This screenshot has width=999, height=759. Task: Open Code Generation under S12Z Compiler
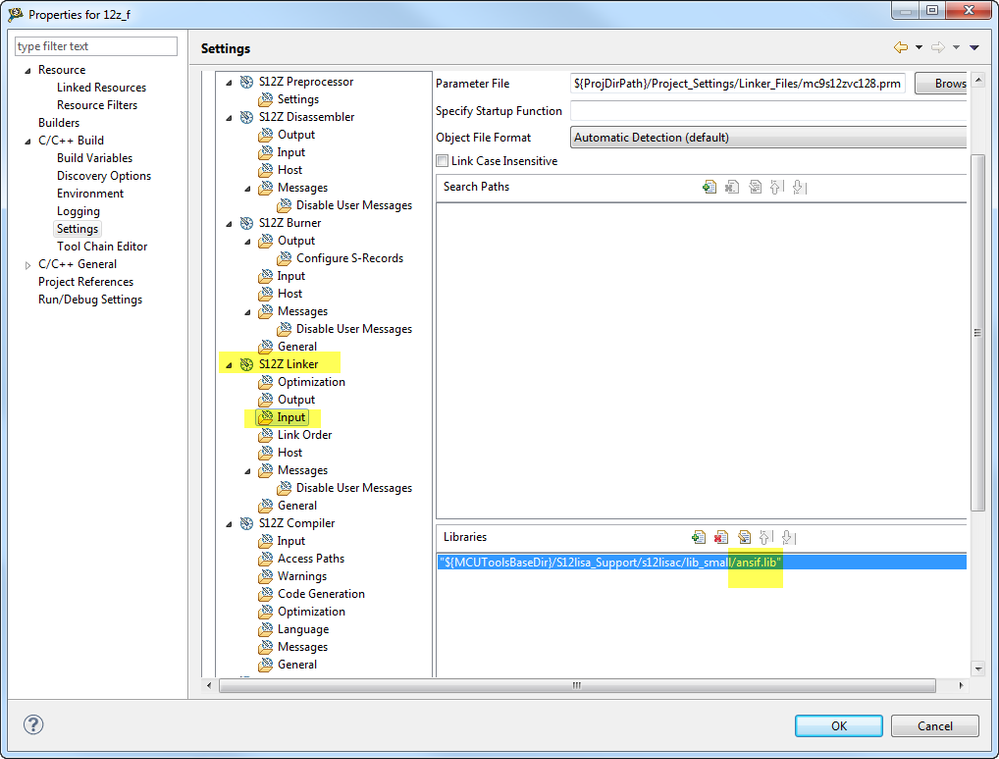[x=321, y=593]
